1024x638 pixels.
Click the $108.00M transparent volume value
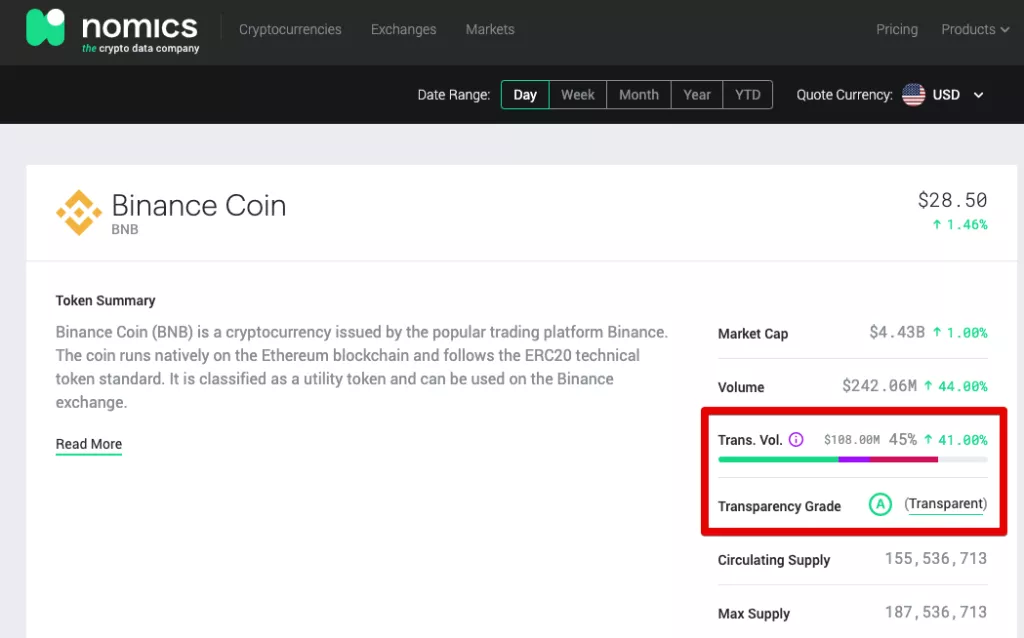pyautogui.click(x=852, y=439)
